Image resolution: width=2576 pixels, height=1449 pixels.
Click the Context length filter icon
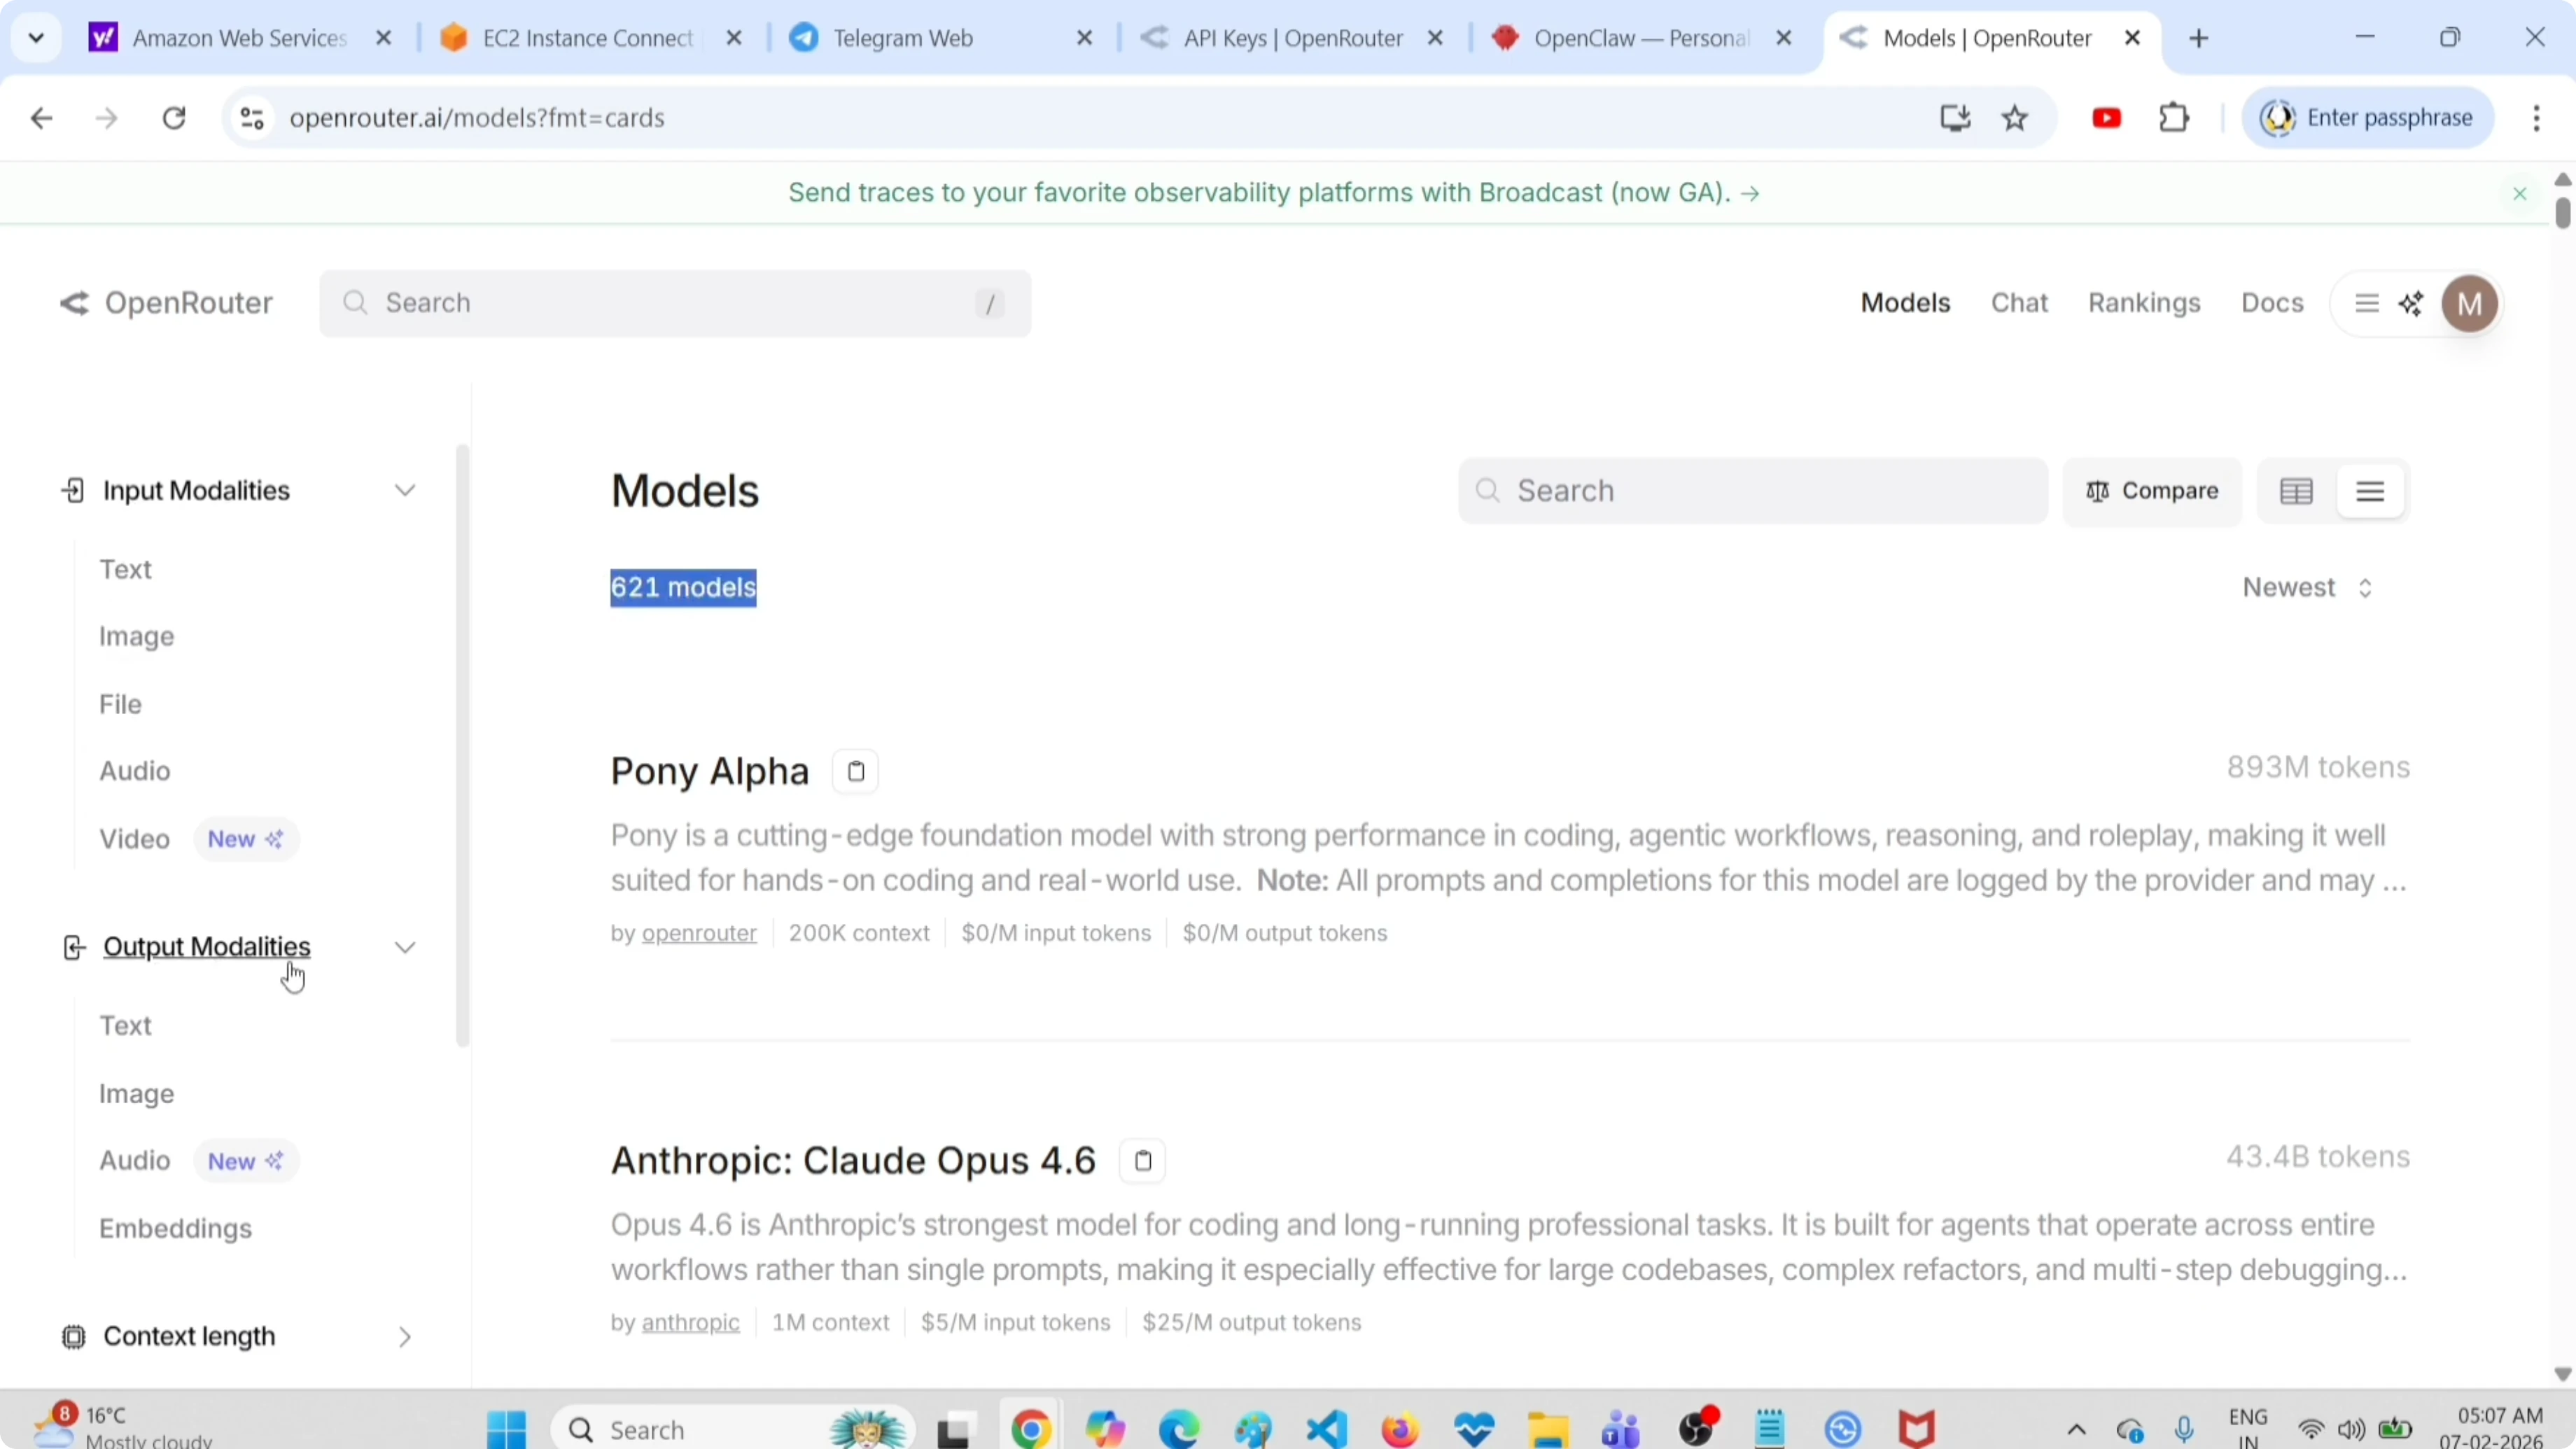pyautogui.click(x=73, y=1336)
